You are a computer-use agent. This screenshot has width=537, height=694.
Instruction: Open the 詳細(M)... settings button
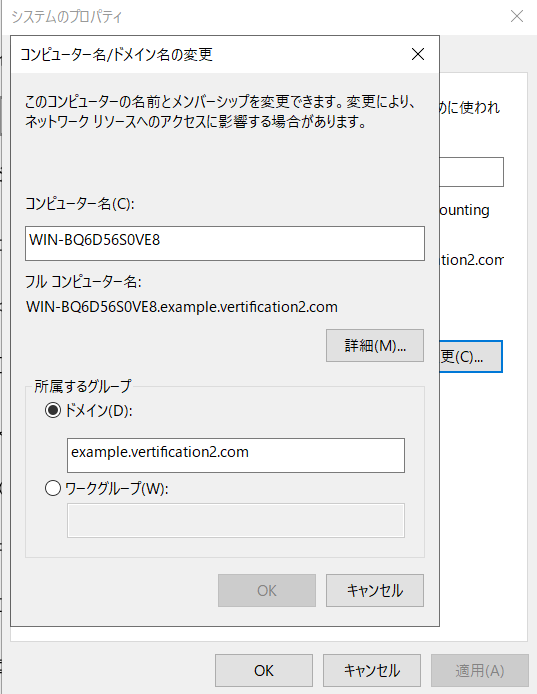375,345
